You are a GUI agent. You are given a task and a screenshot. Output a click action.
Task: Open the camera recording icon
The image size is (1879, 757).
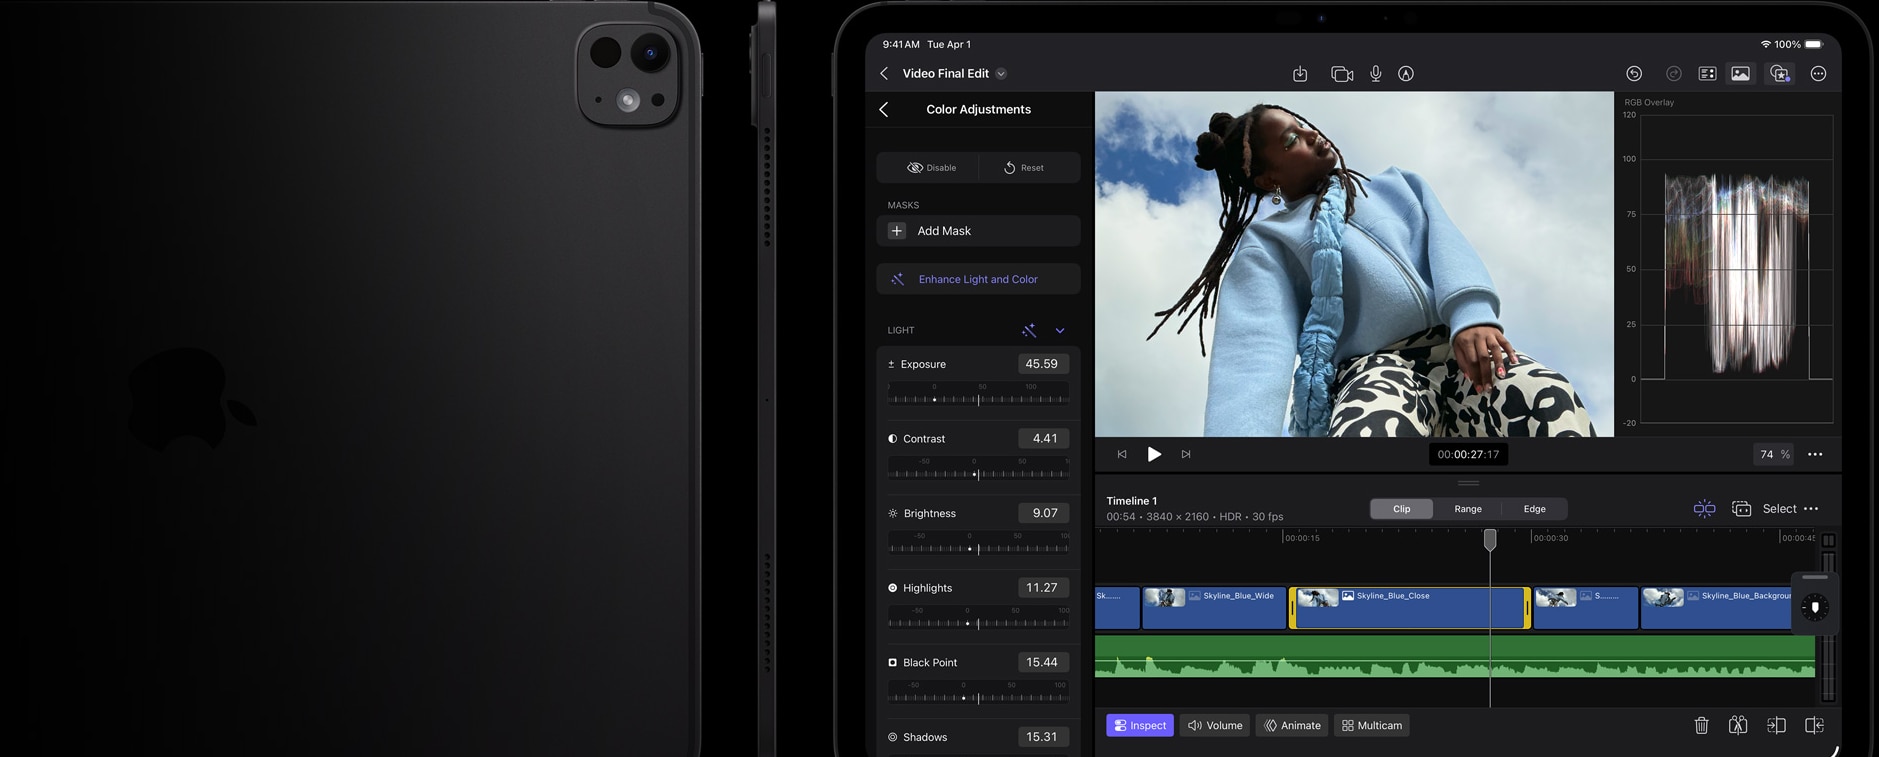click(x=1342, y=74)
